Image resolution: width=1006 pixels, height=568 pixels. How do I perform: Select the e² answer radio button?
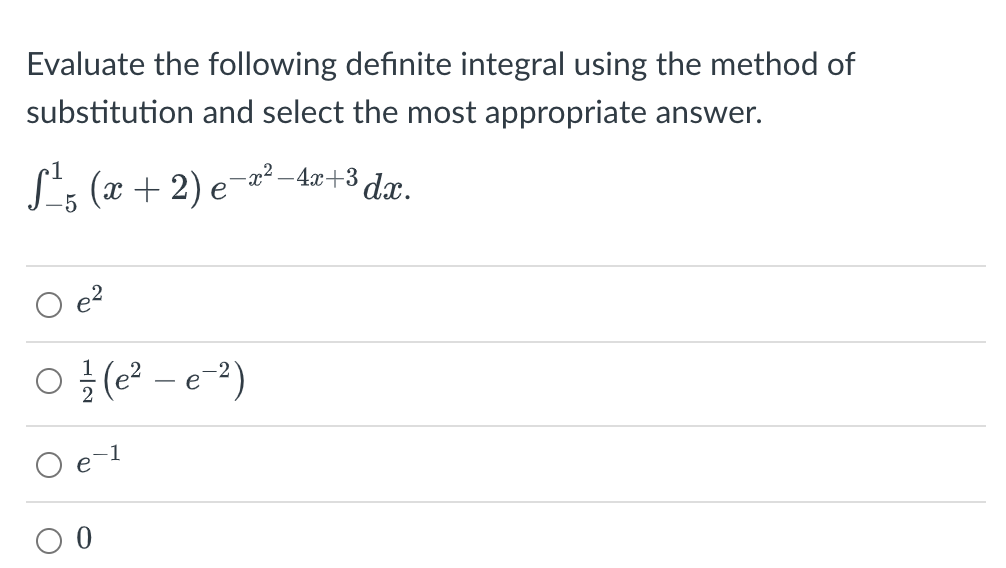(49, 305)
